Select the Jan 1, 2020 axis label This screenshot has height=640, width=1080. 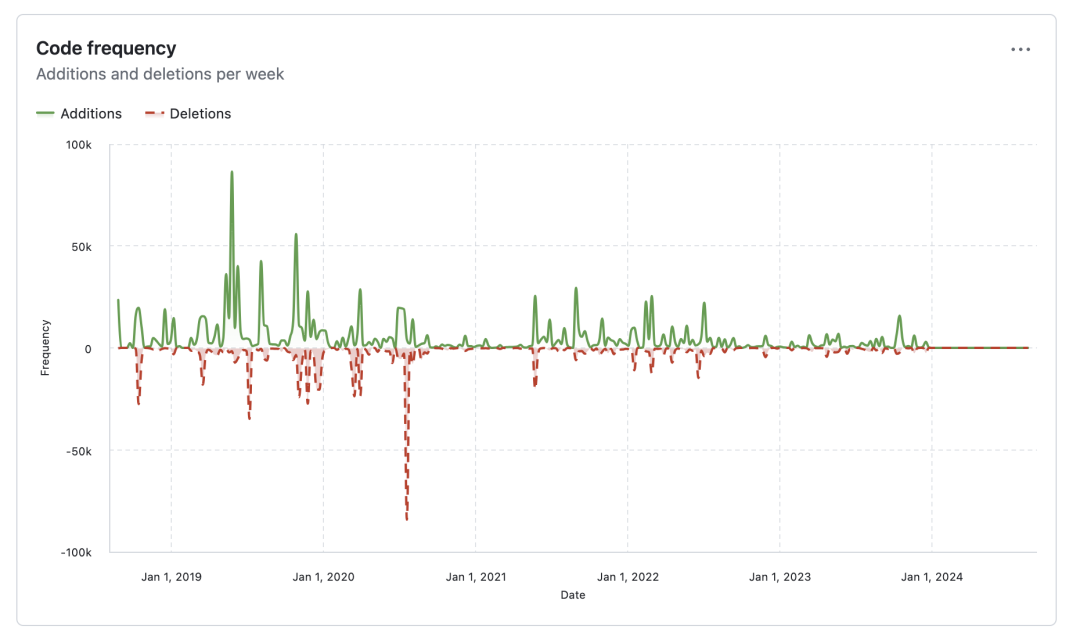coord(323,577)
